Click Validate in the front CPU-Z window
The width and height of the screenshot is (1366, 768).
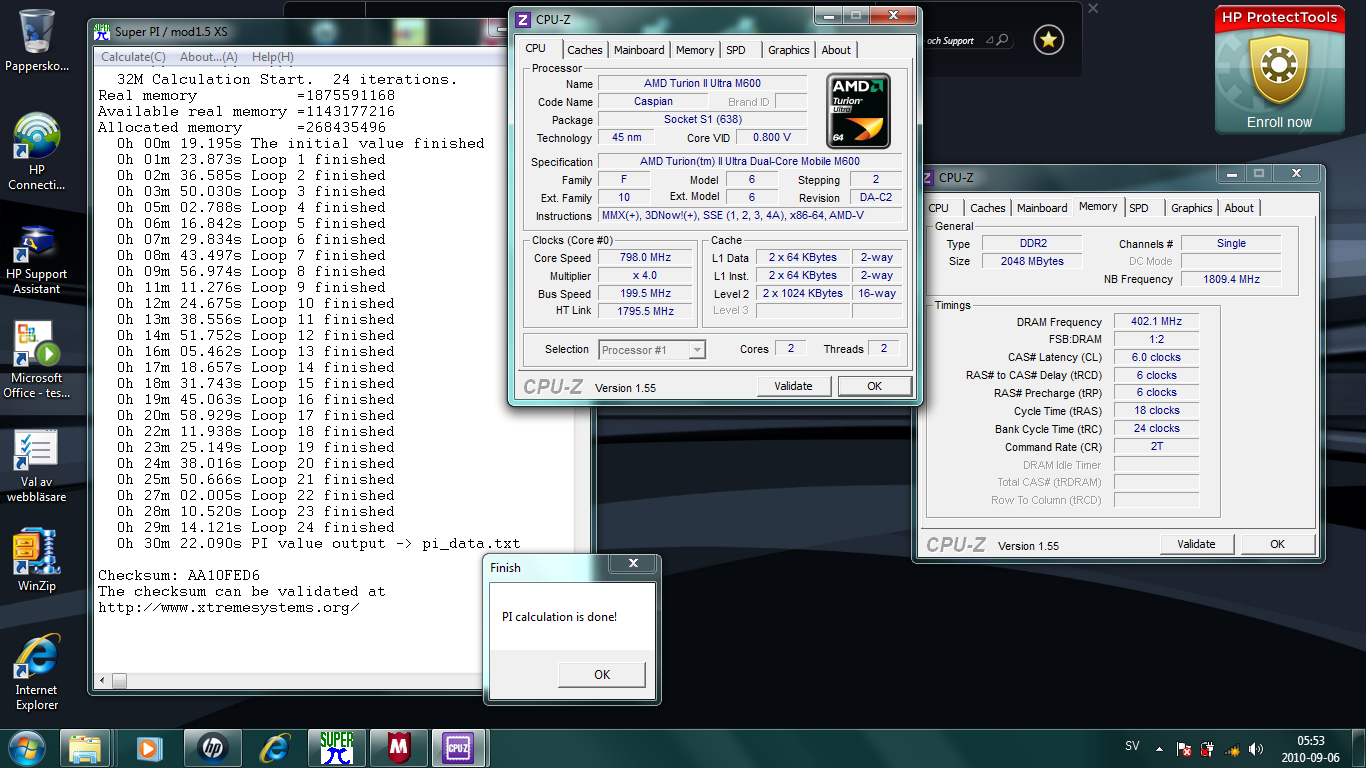point(794,386)
